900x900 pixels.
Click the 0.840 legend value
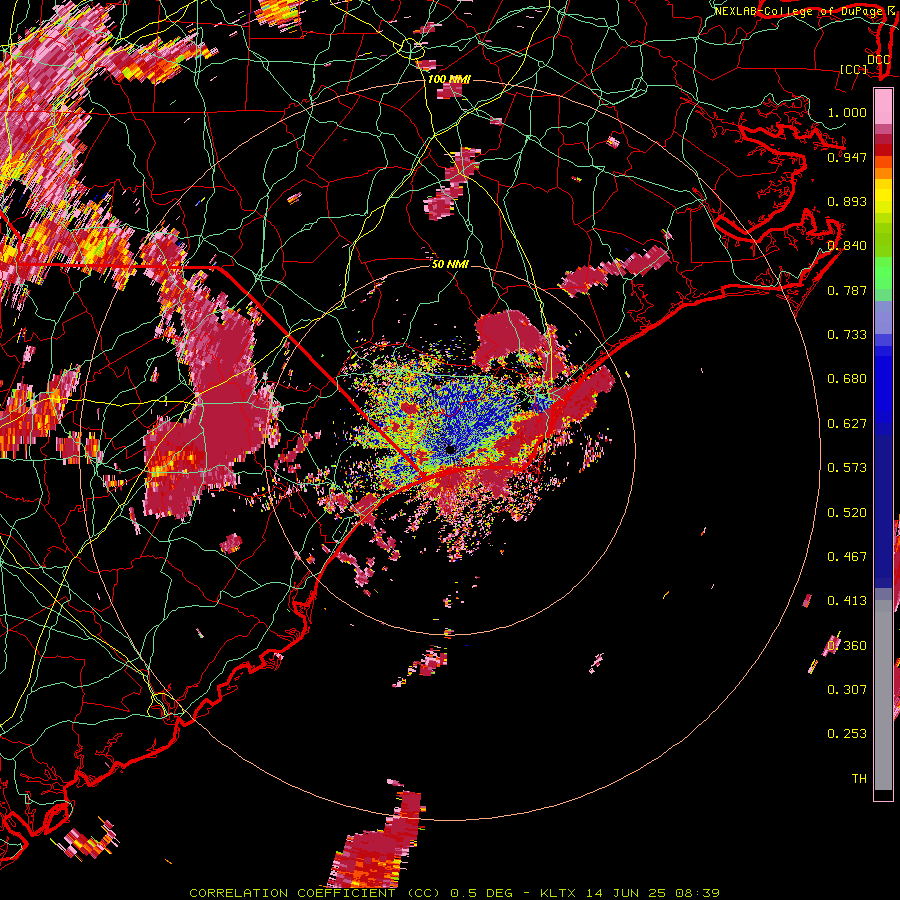click(x=847, y=246)
